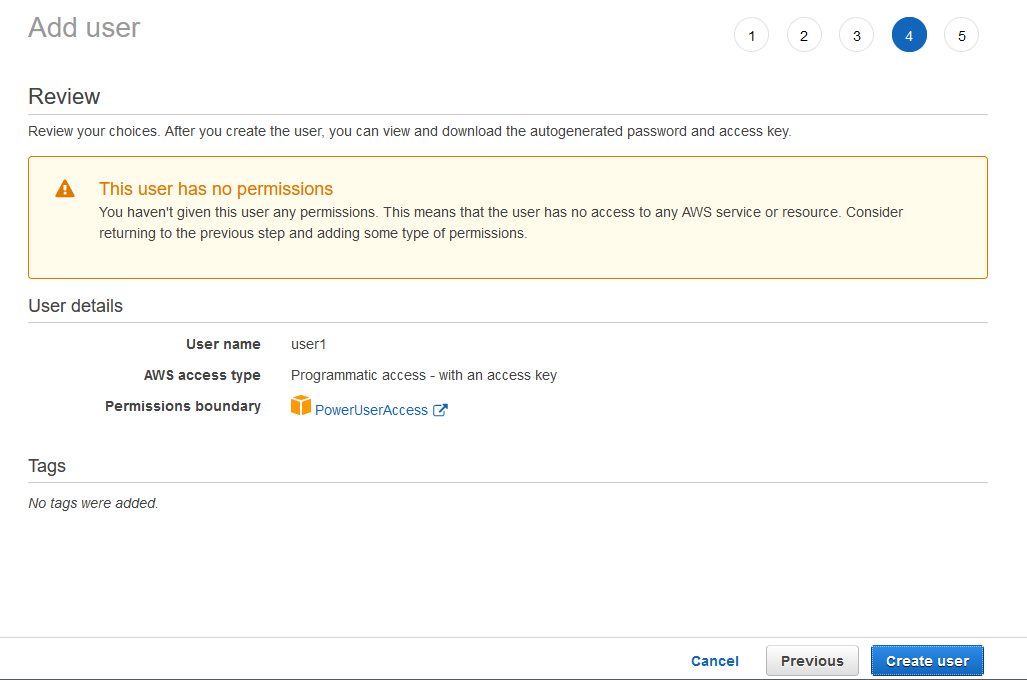This screenshot has height=680, width=1027.
Task: Click the 'Programmatic access - with an access key' text
Action: click(424, 375)
